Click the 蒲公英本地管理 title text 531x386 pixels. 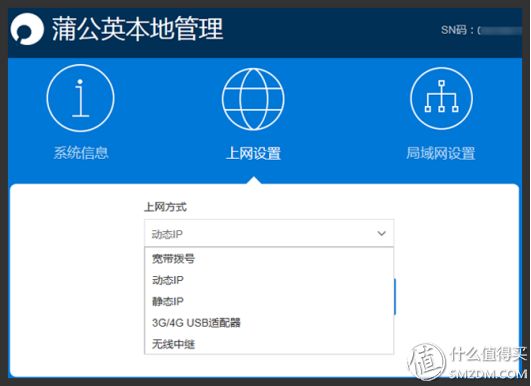click(137, 29)
